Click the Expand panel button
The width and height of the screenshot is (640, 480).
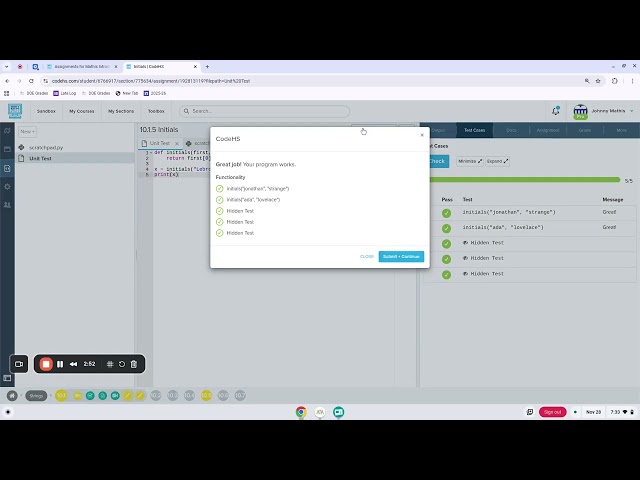pyautogui.click(x=497, y=161)
